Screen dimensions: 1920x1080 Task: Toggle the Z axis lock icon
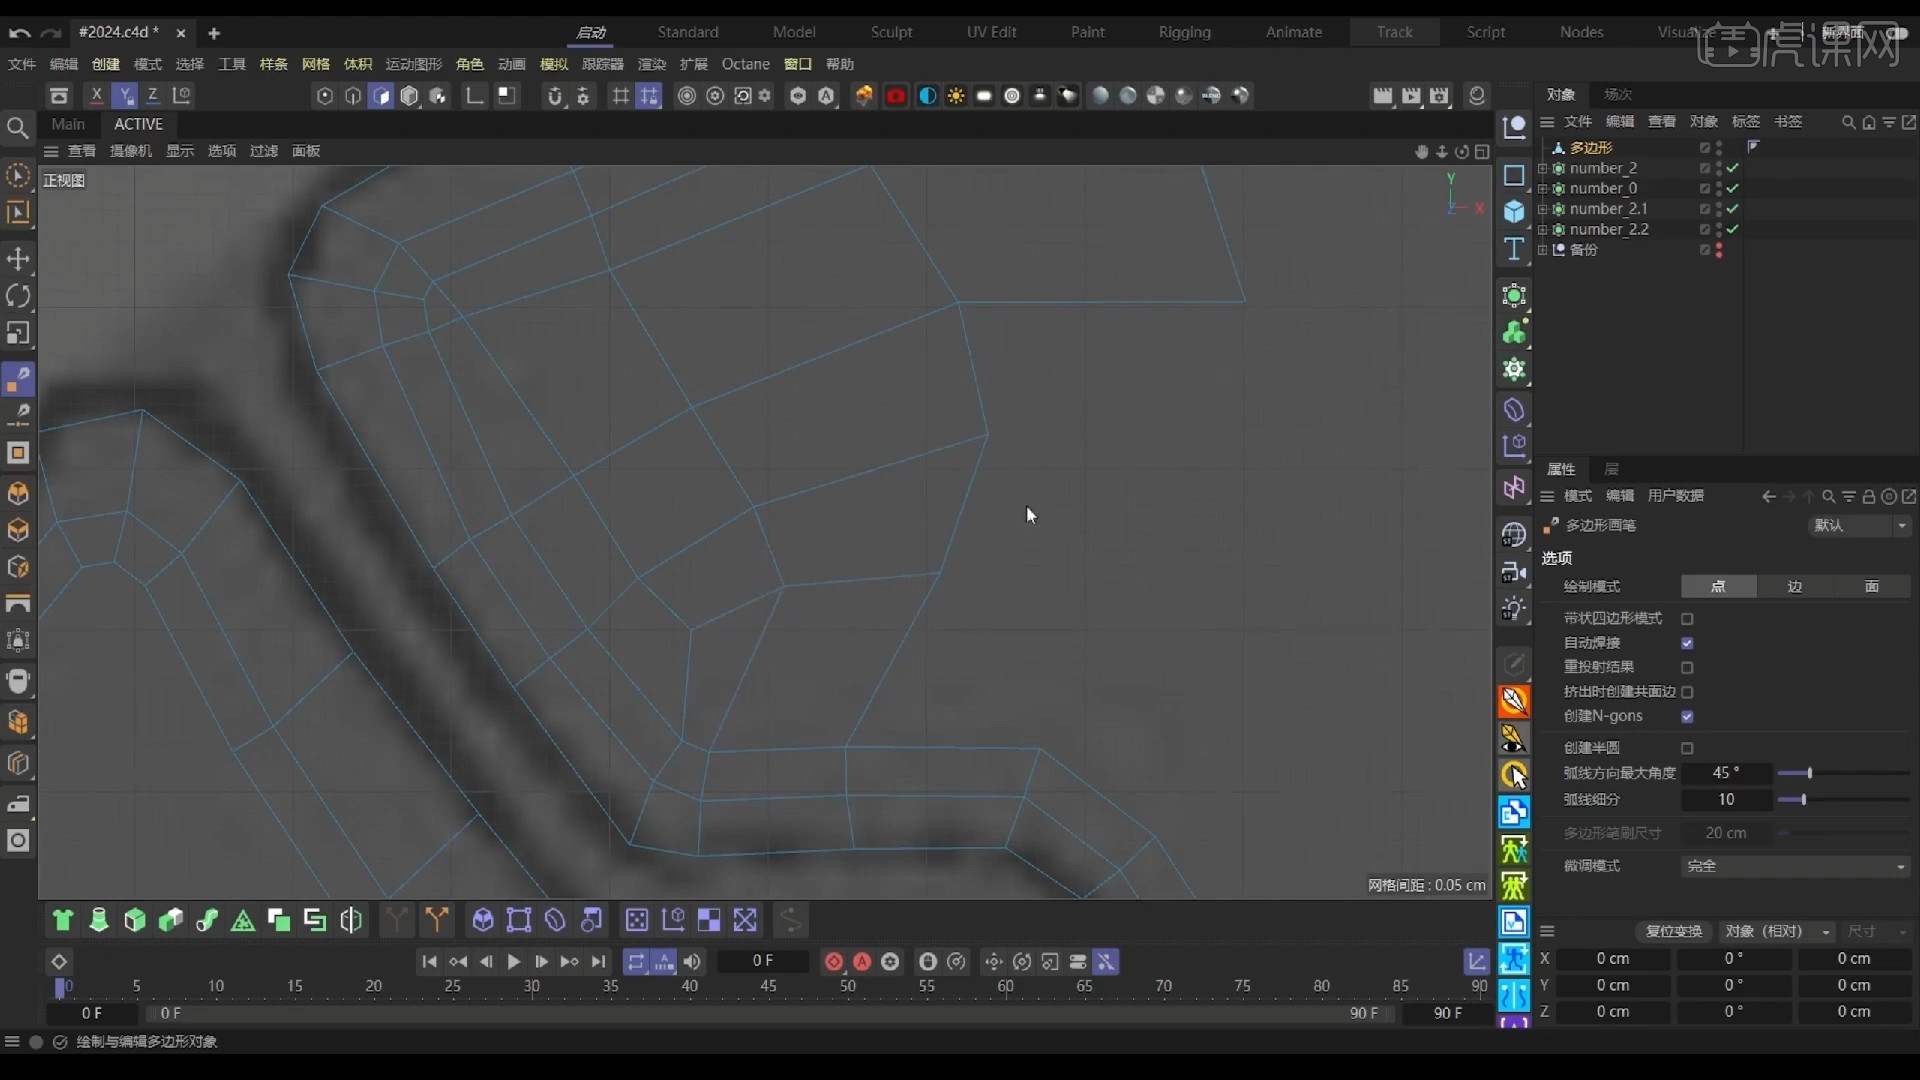[153, 96]
